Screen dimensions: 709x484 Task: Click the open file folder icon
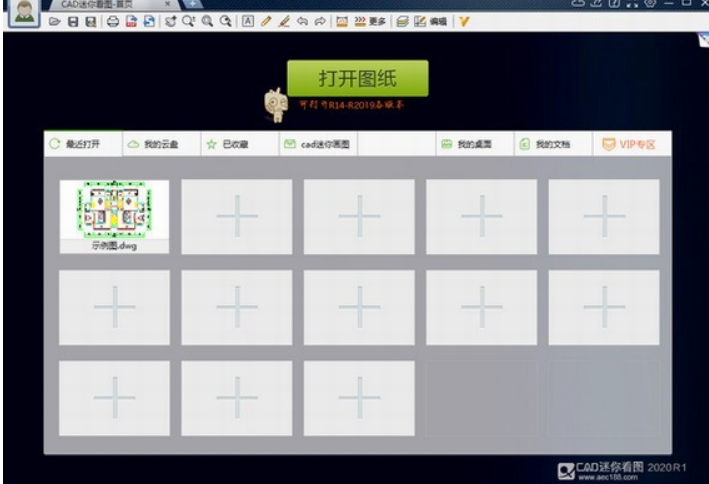point(54,21)
